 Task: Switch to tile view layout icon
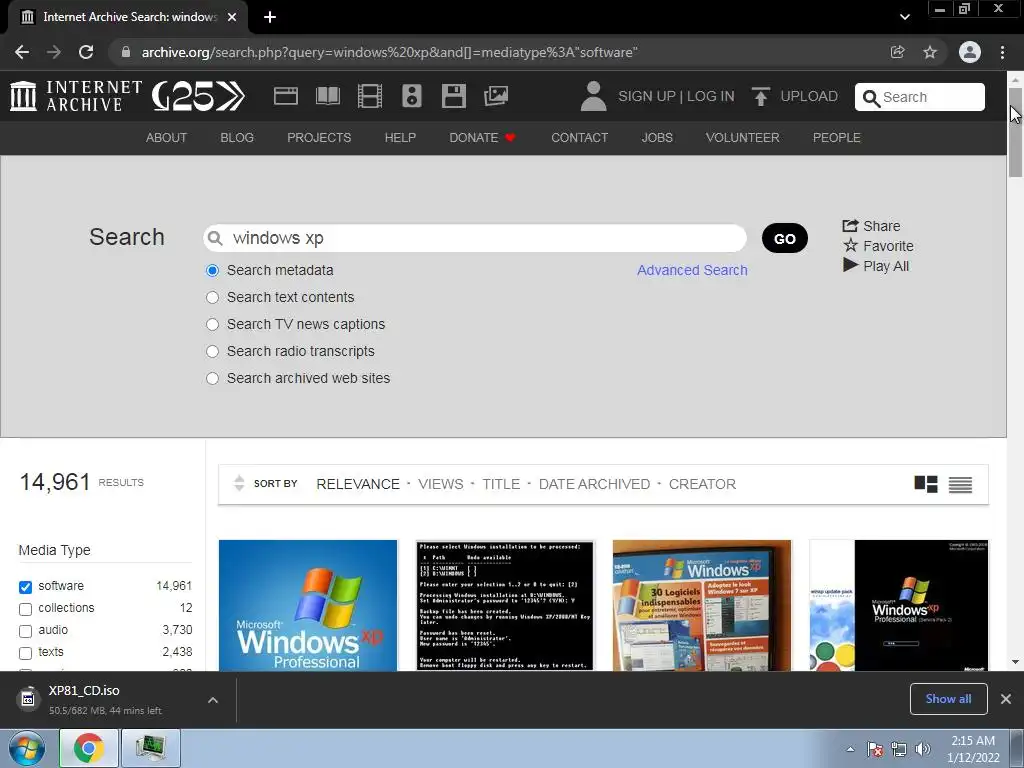coord(925,484)
